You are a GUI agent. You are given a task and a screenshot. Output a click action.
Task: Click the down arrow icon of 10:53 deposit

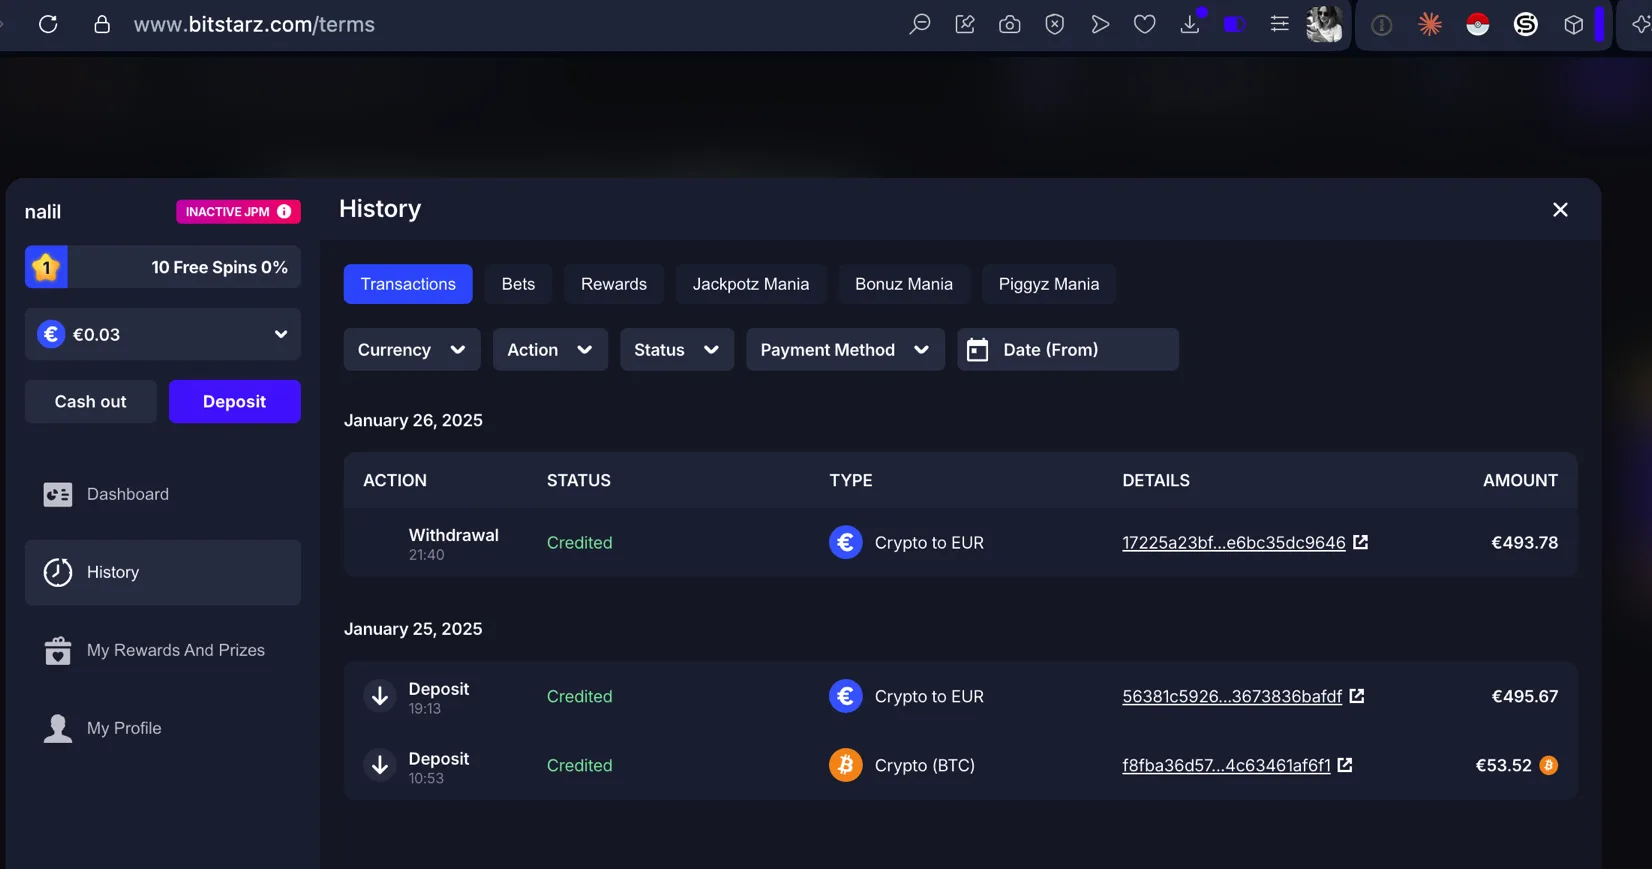pos(380,766)
